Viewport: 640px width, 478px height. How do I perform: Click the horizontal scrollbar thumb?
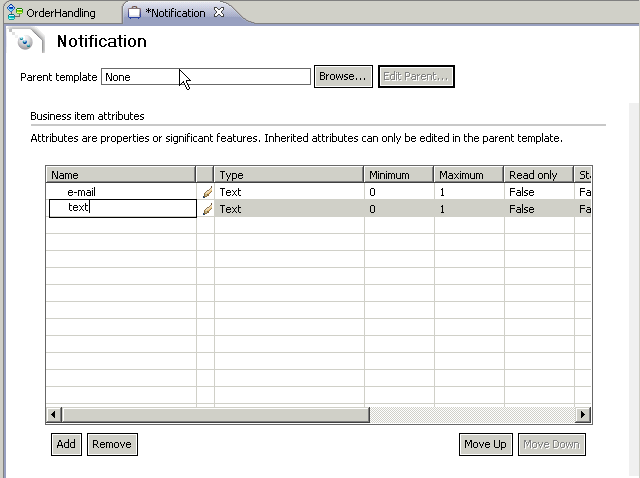click(215, 415)
